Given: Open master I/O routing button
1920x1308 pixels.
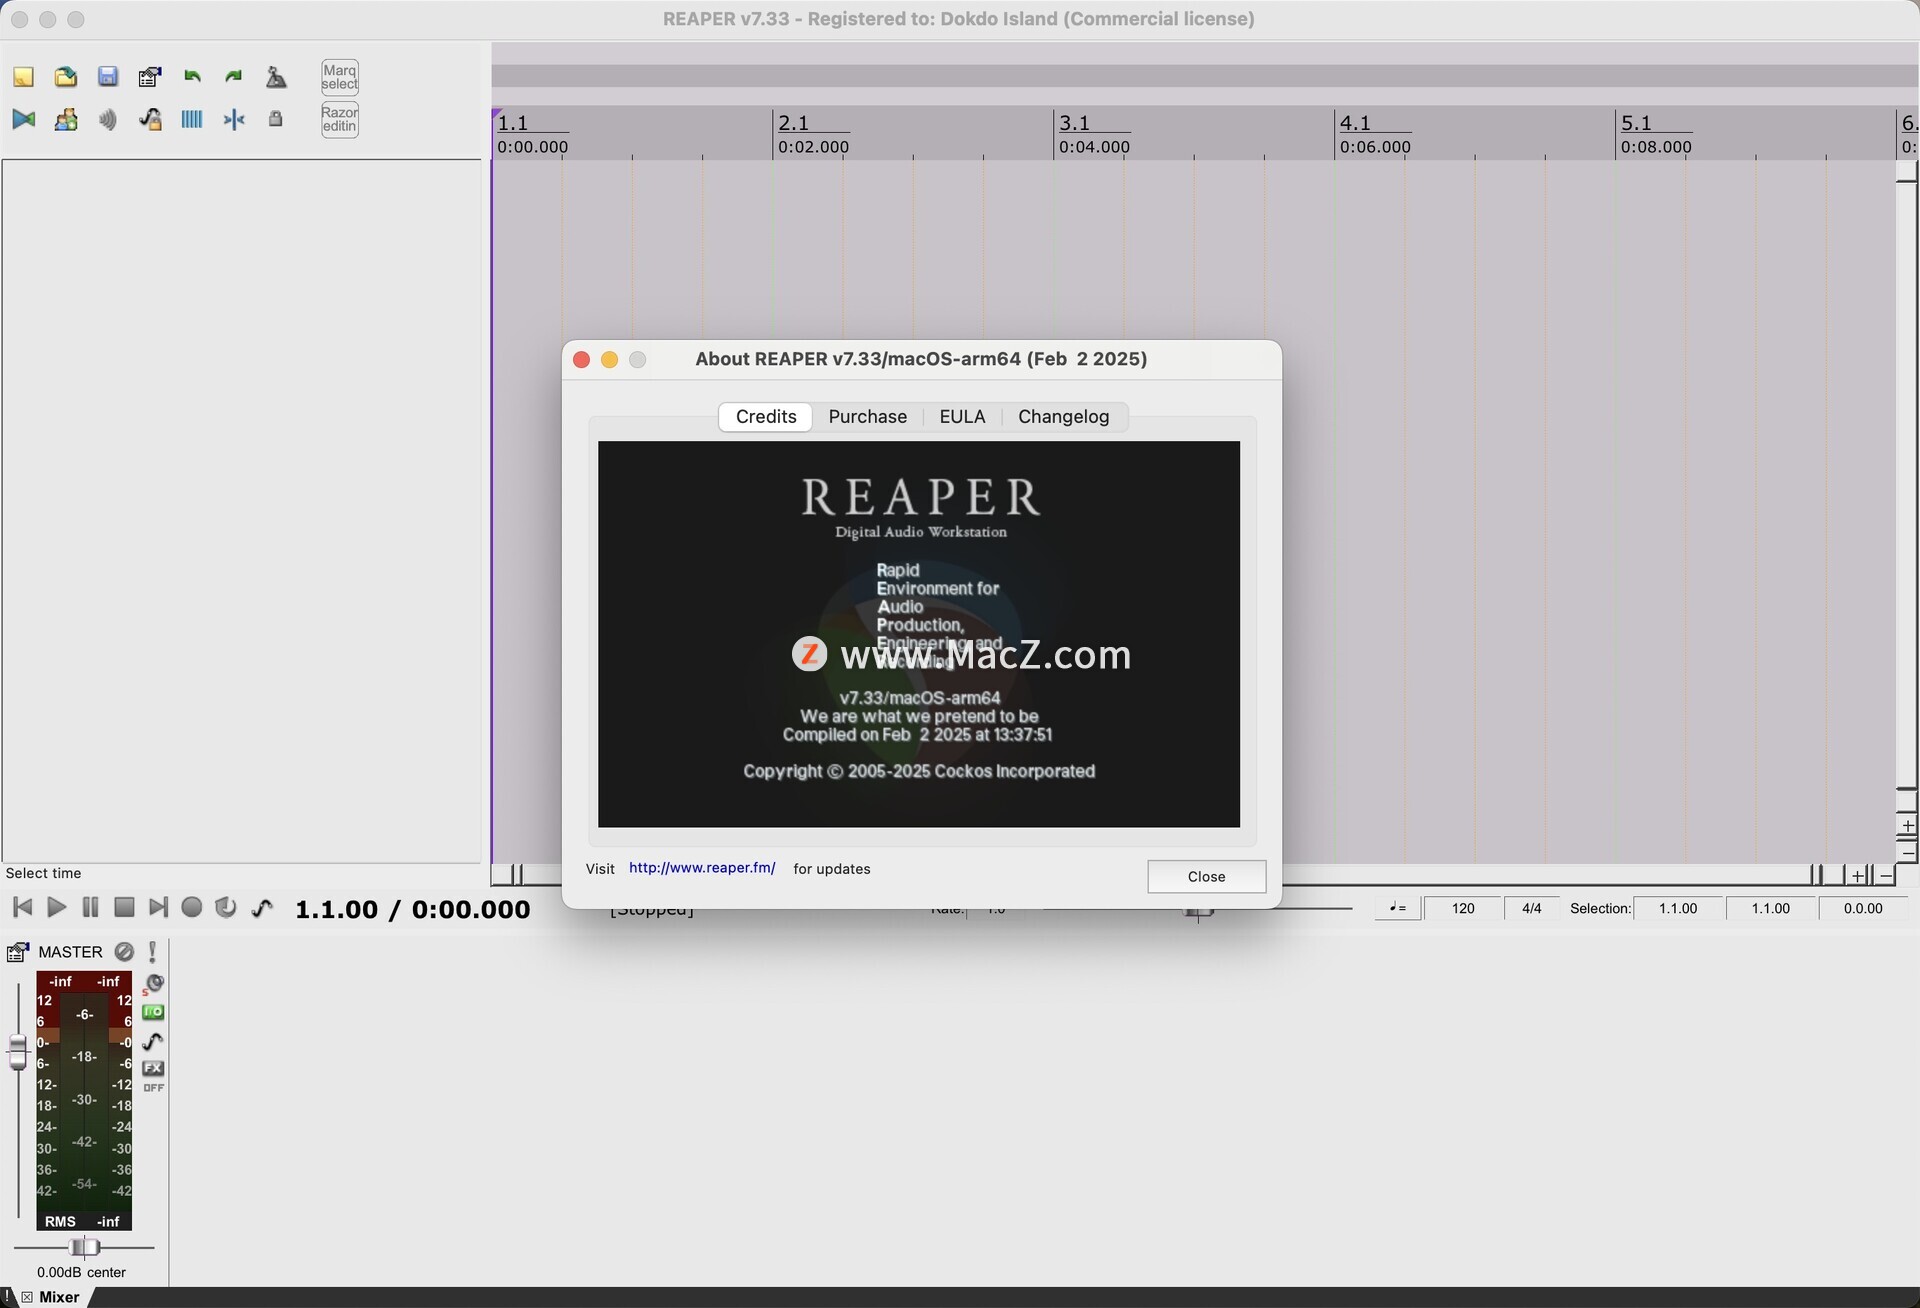Looking at the screenshot, I should (x=153, y=1012).
